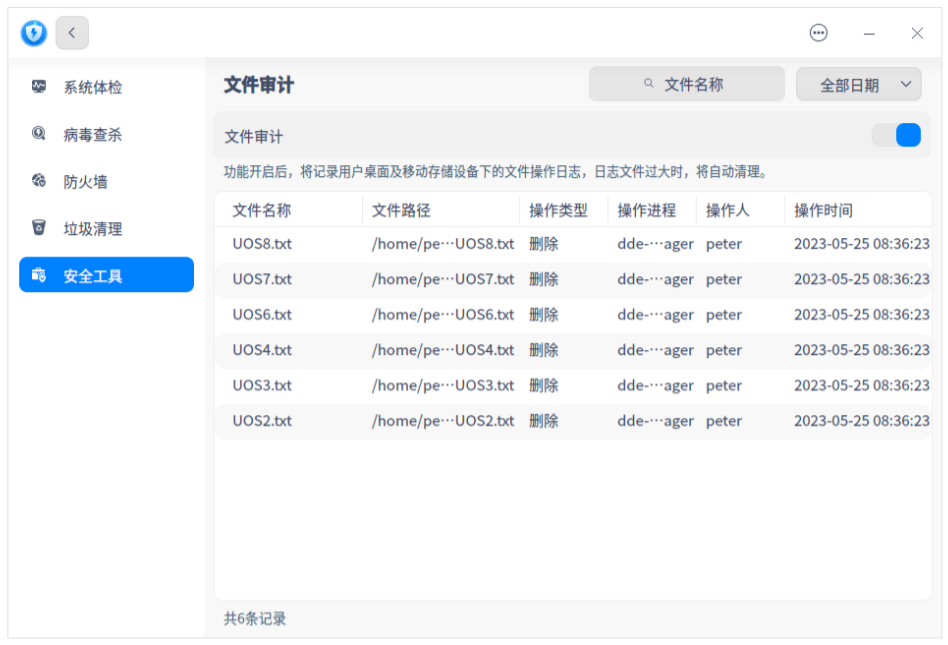
Task: Click the 全部日期 chevron arrow
Action: (905, 85)
